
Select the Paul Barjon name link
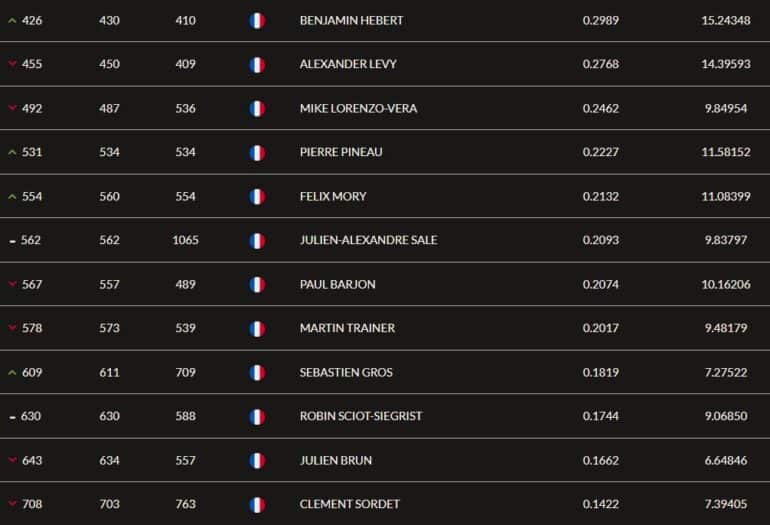pos(337,284)
